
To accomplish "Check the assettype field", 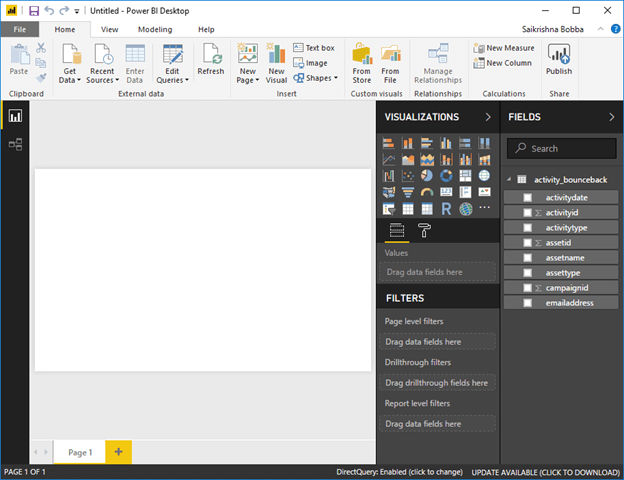I will (528, 273).
